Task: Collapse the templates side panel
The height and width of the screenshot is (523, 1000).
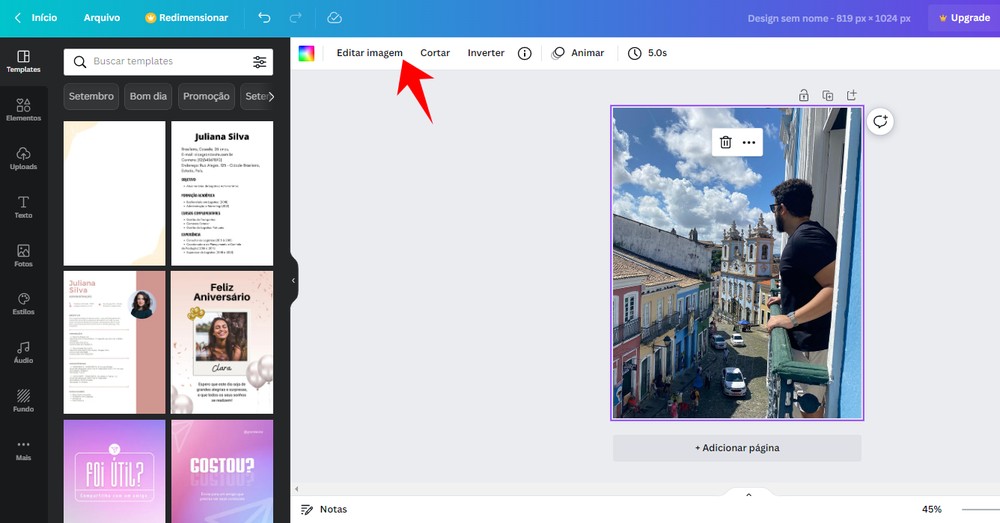Action: pos(293,280)
